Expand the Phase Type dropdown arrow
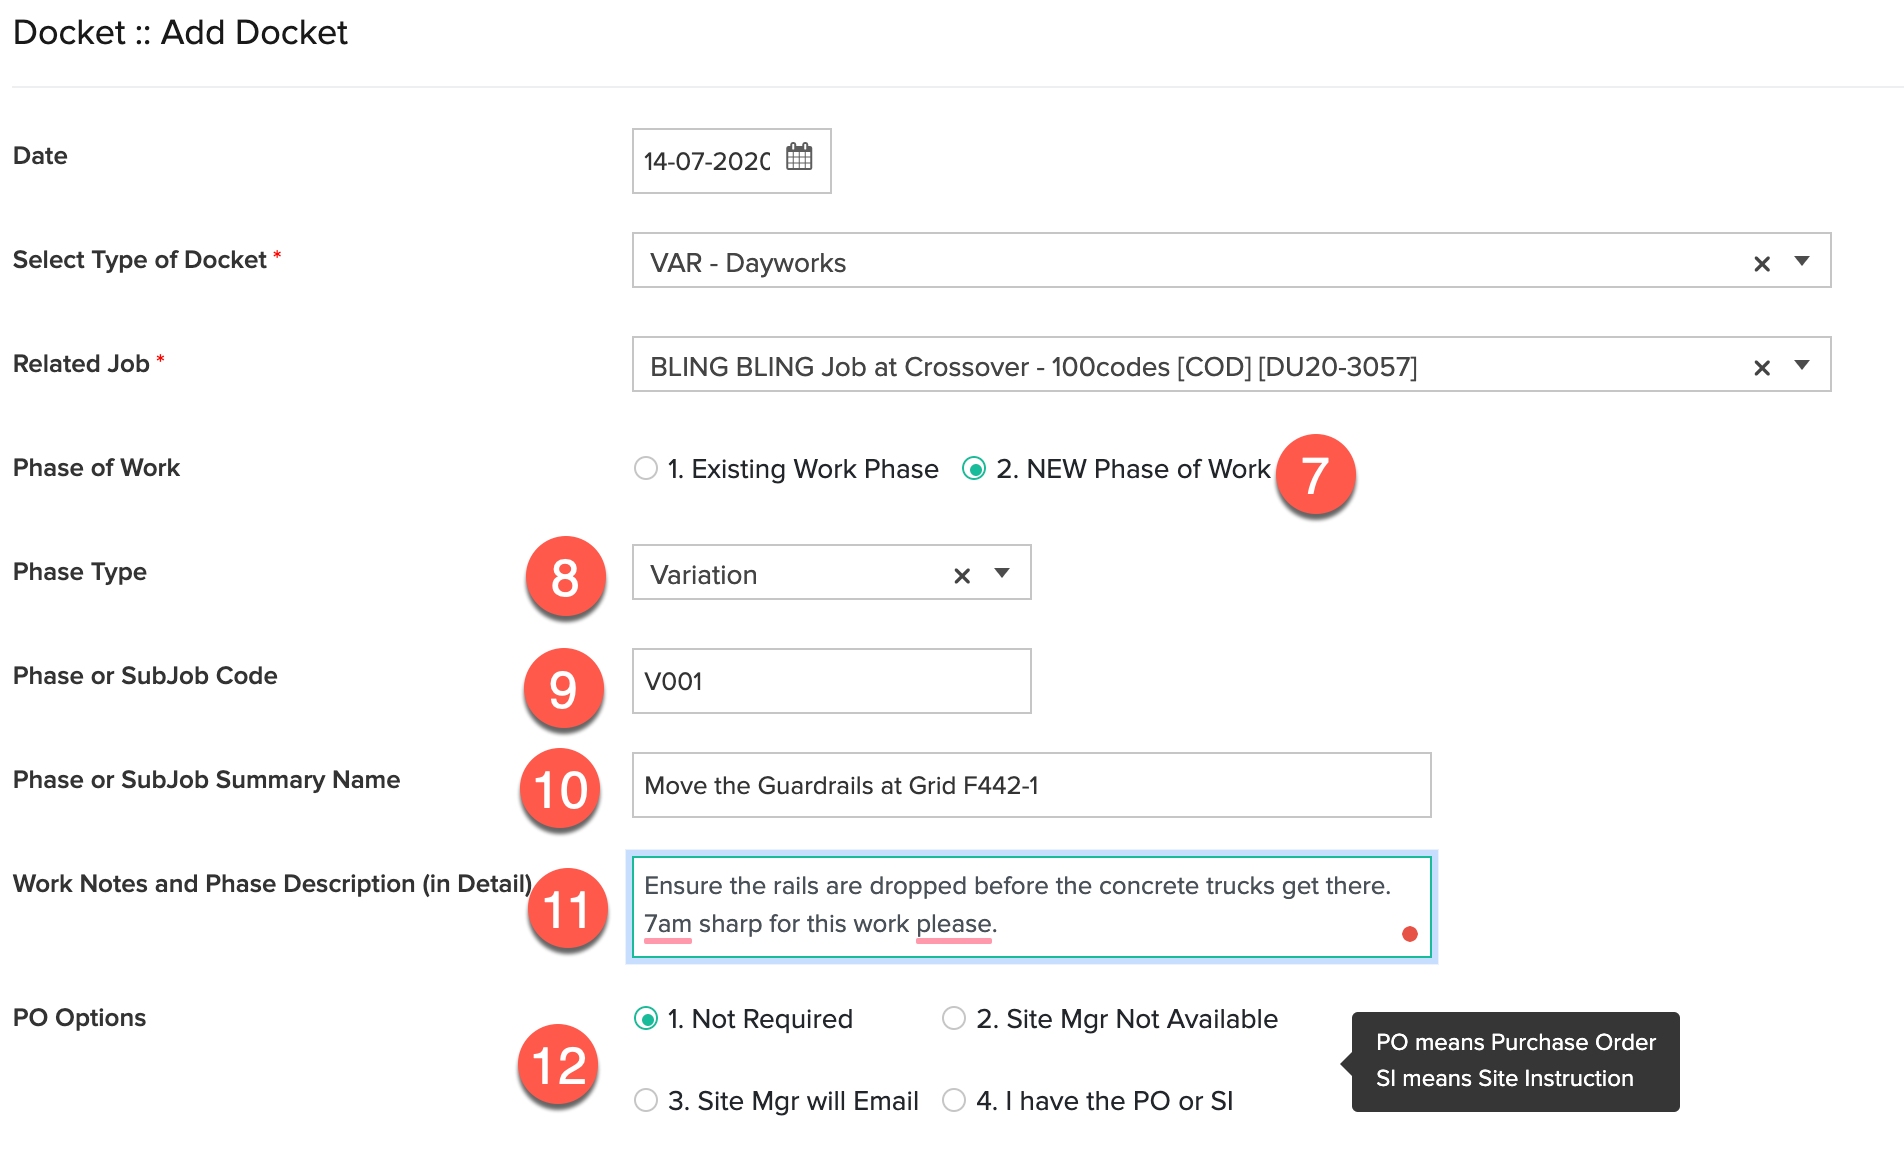 [1002, 573]
